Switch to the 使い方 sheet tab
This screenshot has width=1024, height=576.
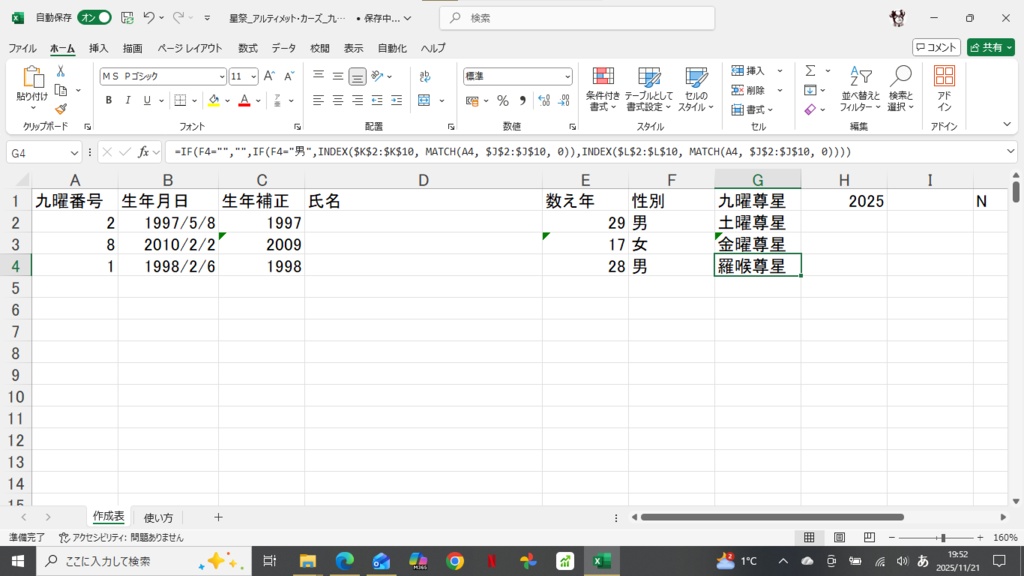coord(158,516)
